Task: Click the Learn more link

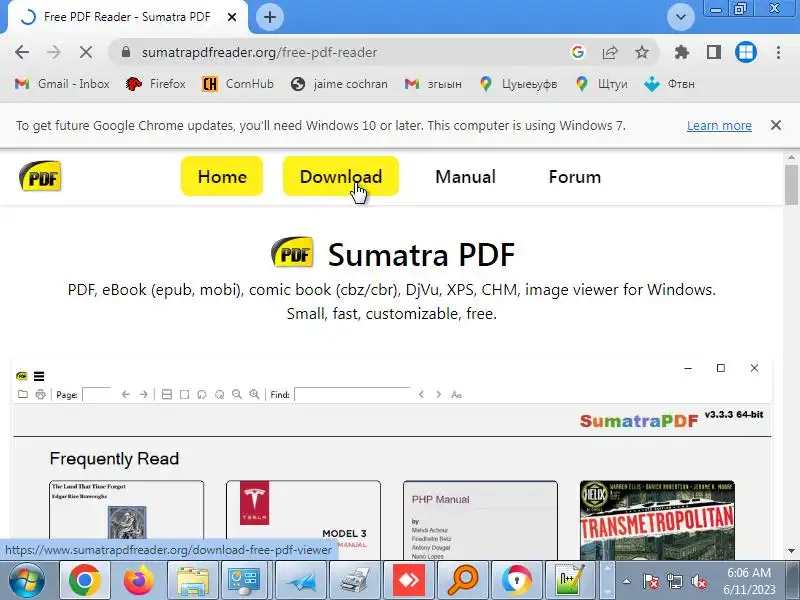Action: coord(719,126)
